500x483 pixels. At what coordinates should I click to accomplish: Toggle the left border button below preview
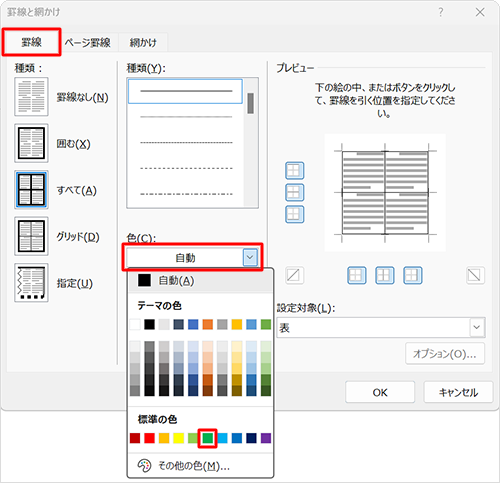point(357,275)
